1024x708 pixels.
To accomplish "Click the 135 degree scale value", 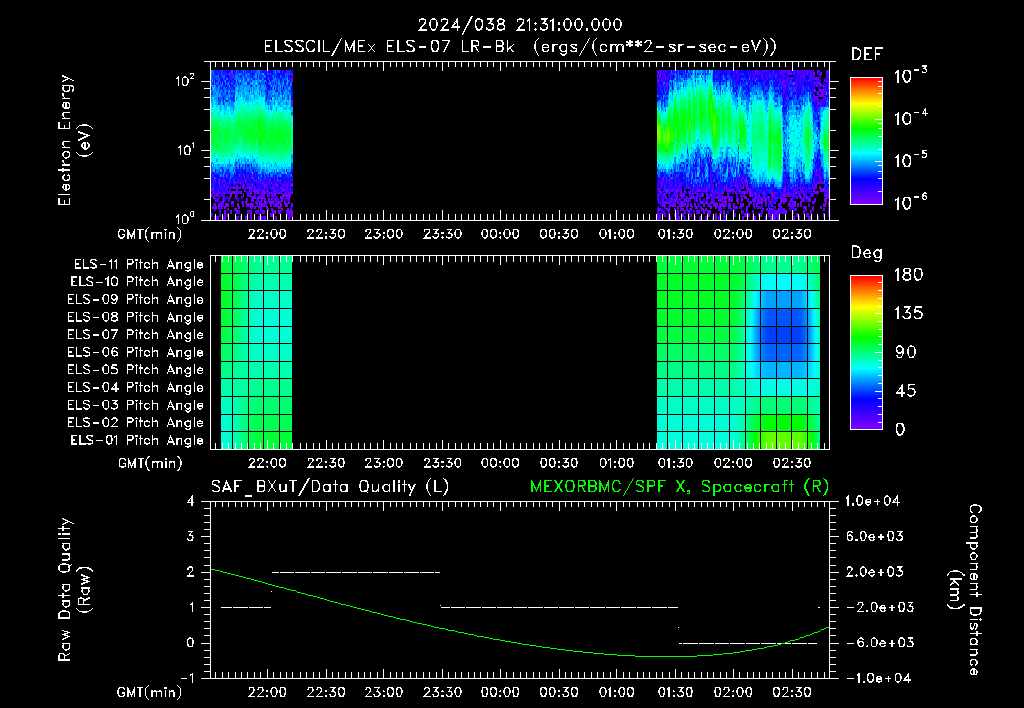I will click(x=908, y=314).
